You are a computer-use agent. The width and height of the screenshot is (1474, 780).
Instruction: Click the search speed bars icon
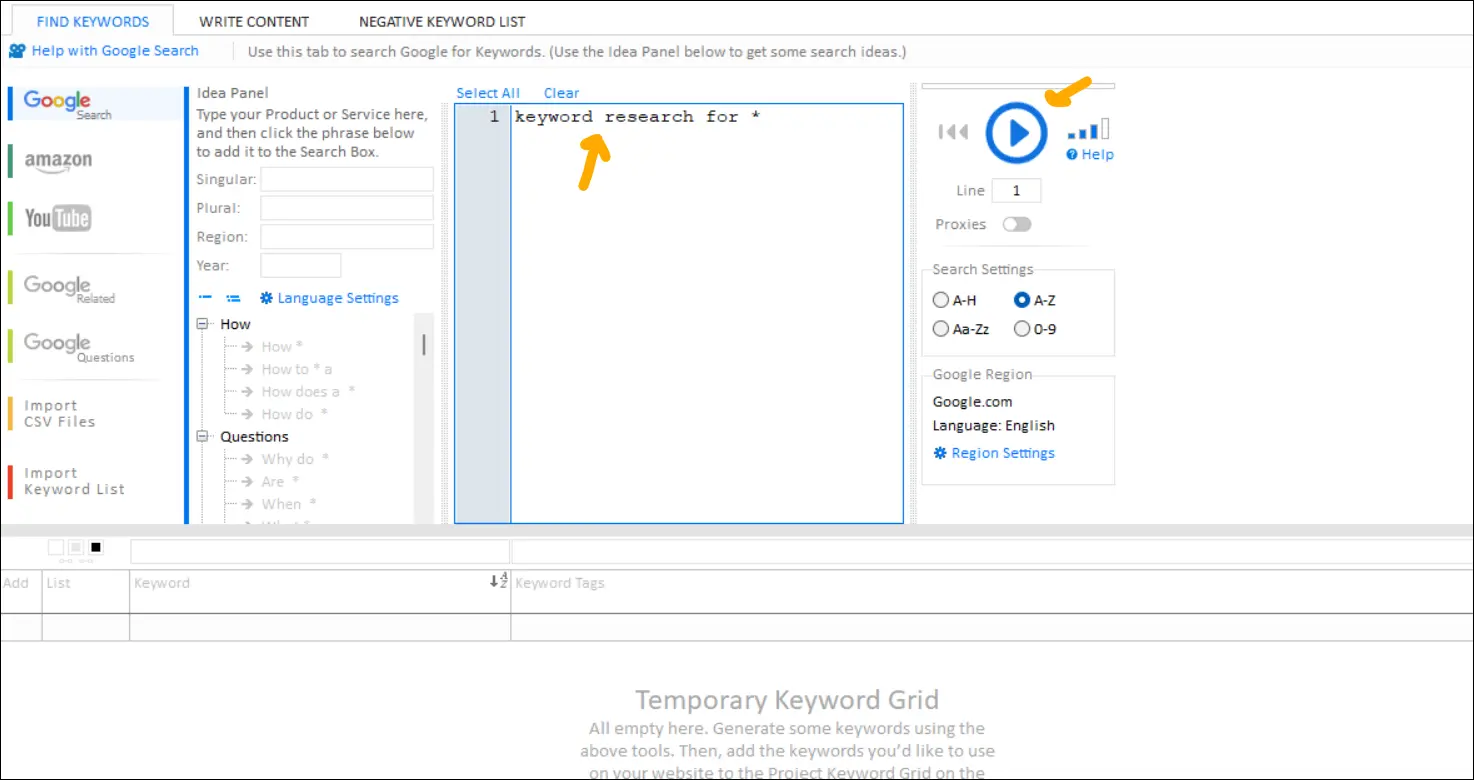[1088, 129]
